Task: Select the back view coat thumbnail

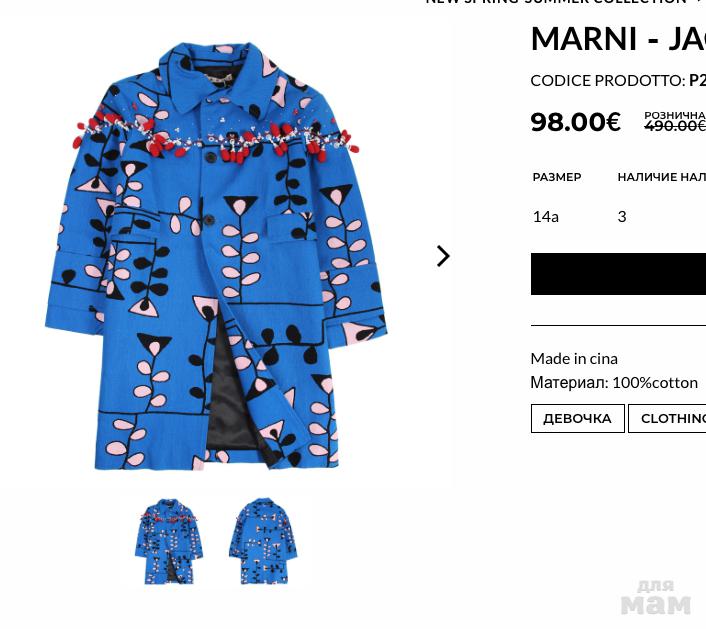Action: pyautogui.click(x=263, y=542)
